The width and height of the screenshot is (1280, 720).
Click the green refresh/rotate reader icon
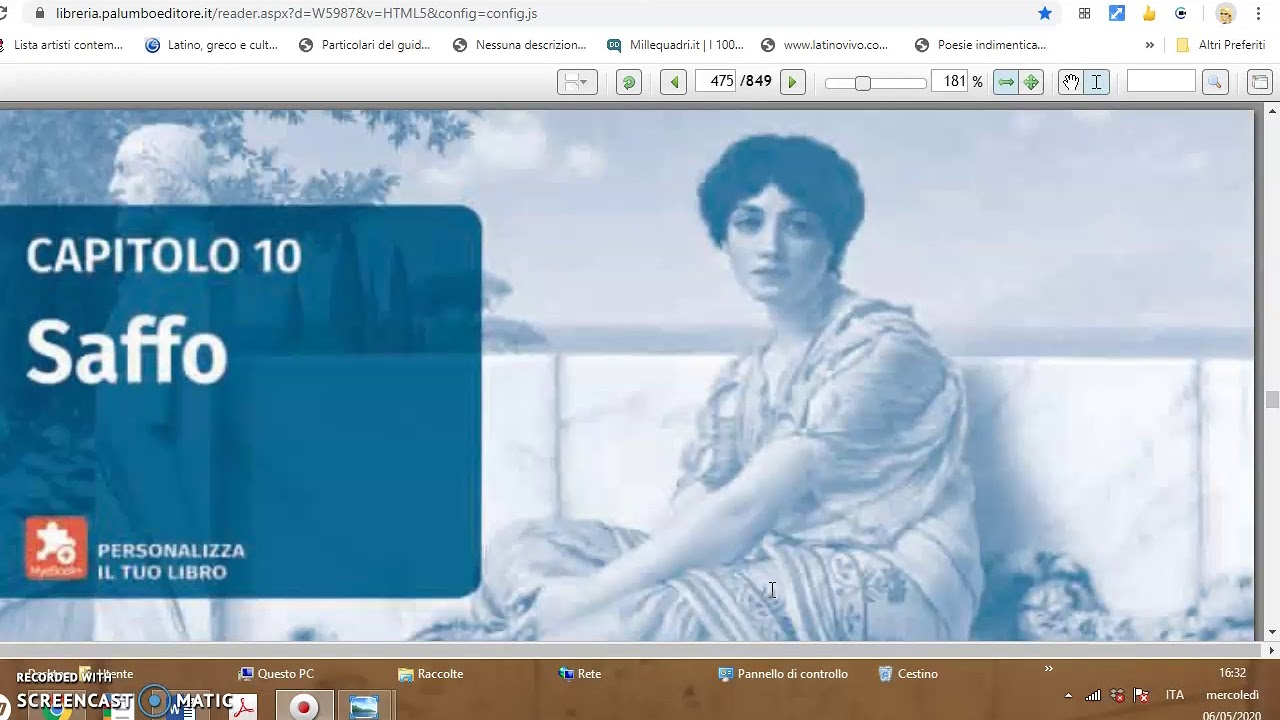(629, 82)
